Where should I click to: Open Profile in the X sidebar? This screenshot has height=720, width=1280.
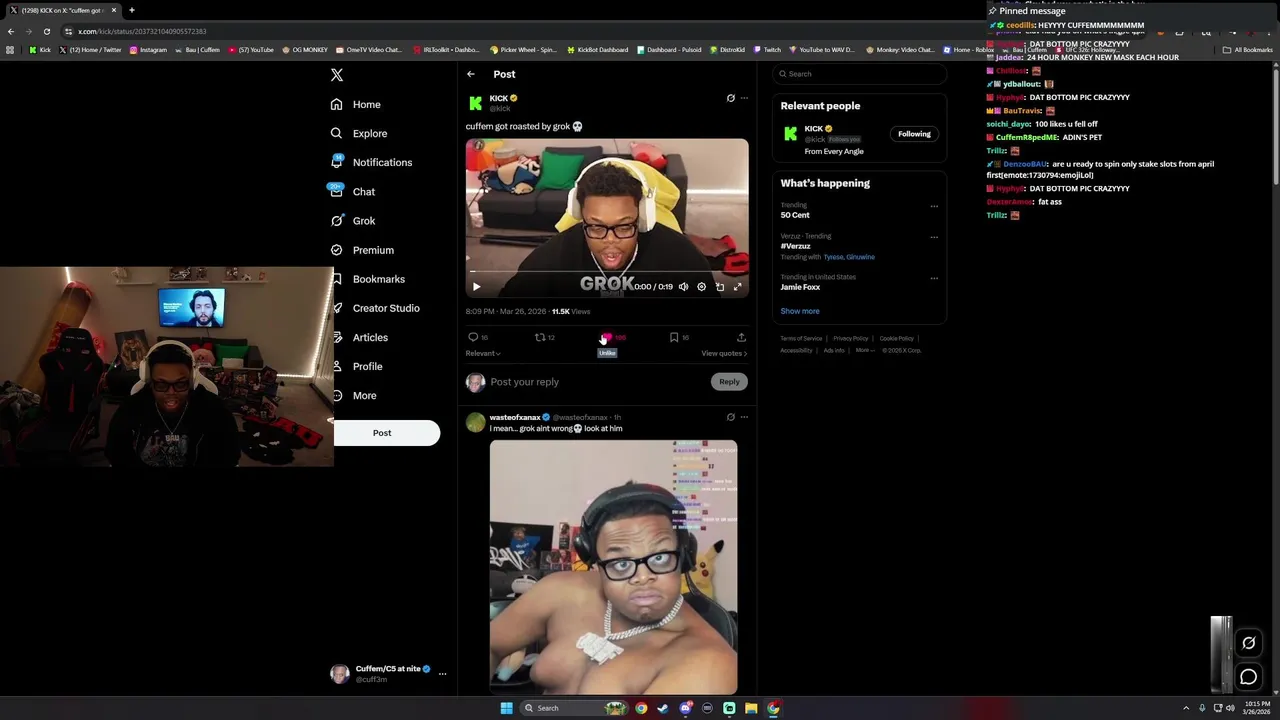coord(358,367)
